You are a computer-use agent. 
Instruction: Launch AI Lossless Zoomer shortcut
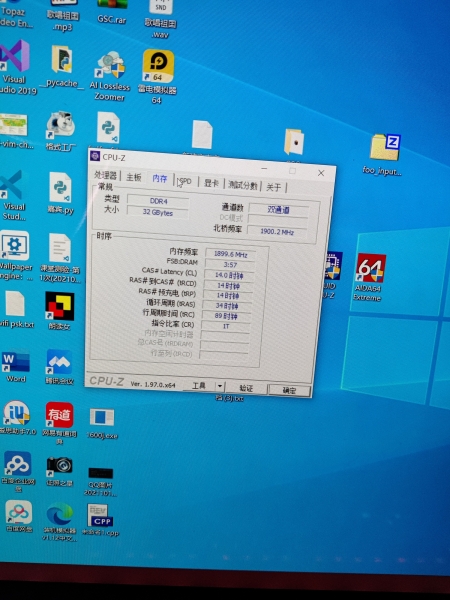tap(110, 75)
